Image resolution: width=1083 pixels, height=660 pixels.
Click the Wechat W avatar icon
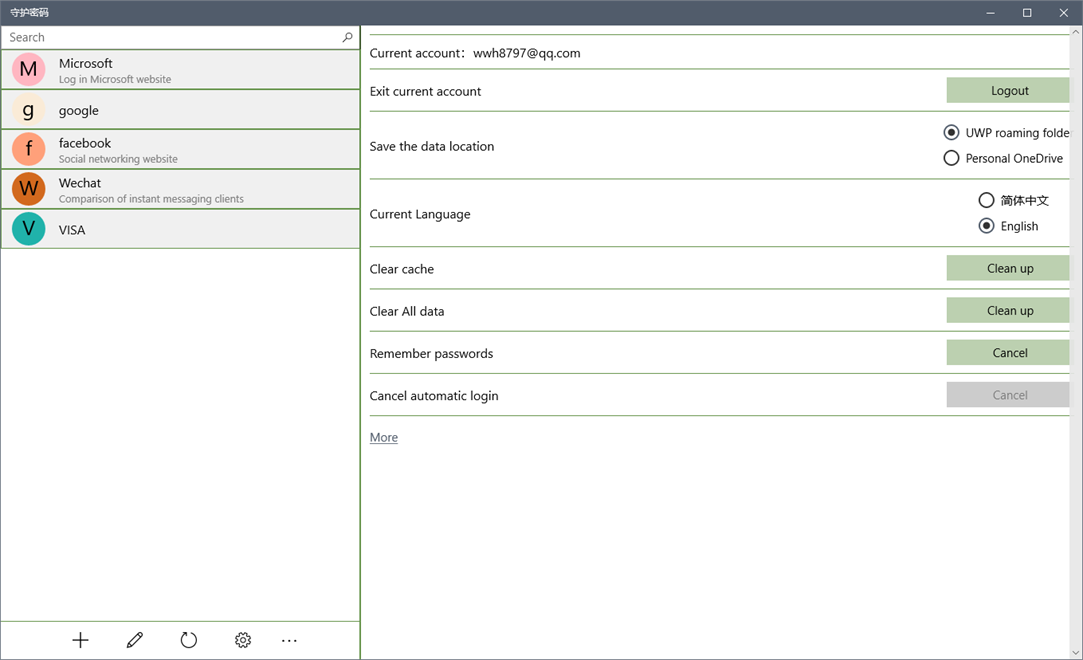click(x=27, y=188)
